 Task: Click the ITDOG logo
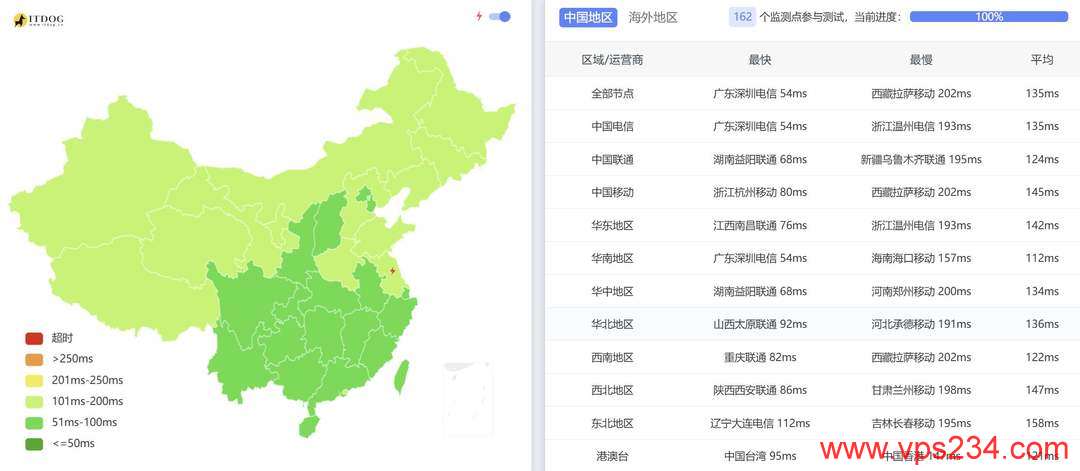tap(39, 20)
